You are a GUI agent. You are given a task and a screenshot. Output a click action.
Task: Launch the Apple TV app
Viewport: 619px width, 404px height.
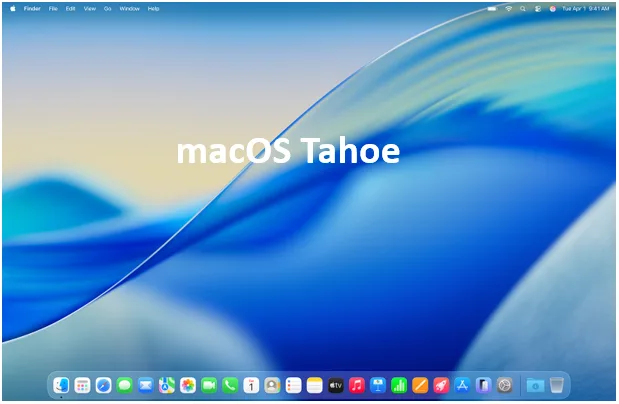click(x=336, y=385)
